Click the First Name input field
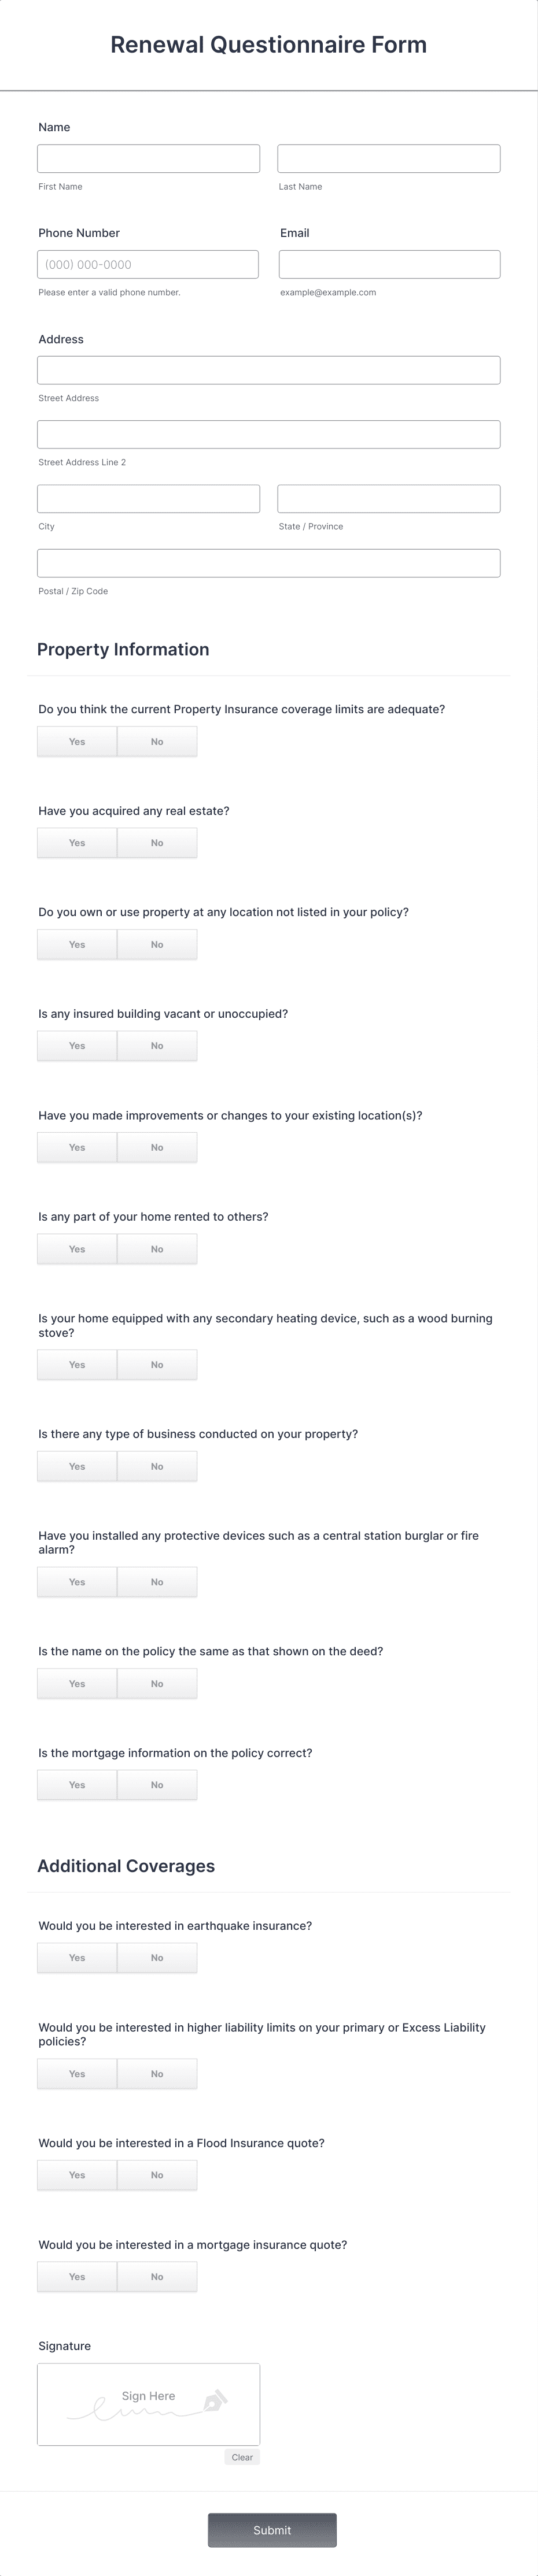 [148, 158]
